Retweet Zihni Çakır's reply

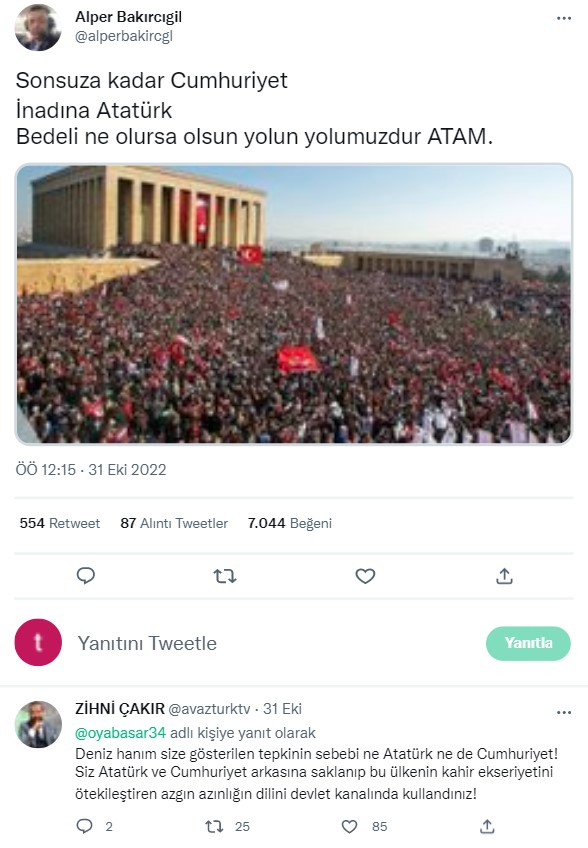tap(214, 826)
